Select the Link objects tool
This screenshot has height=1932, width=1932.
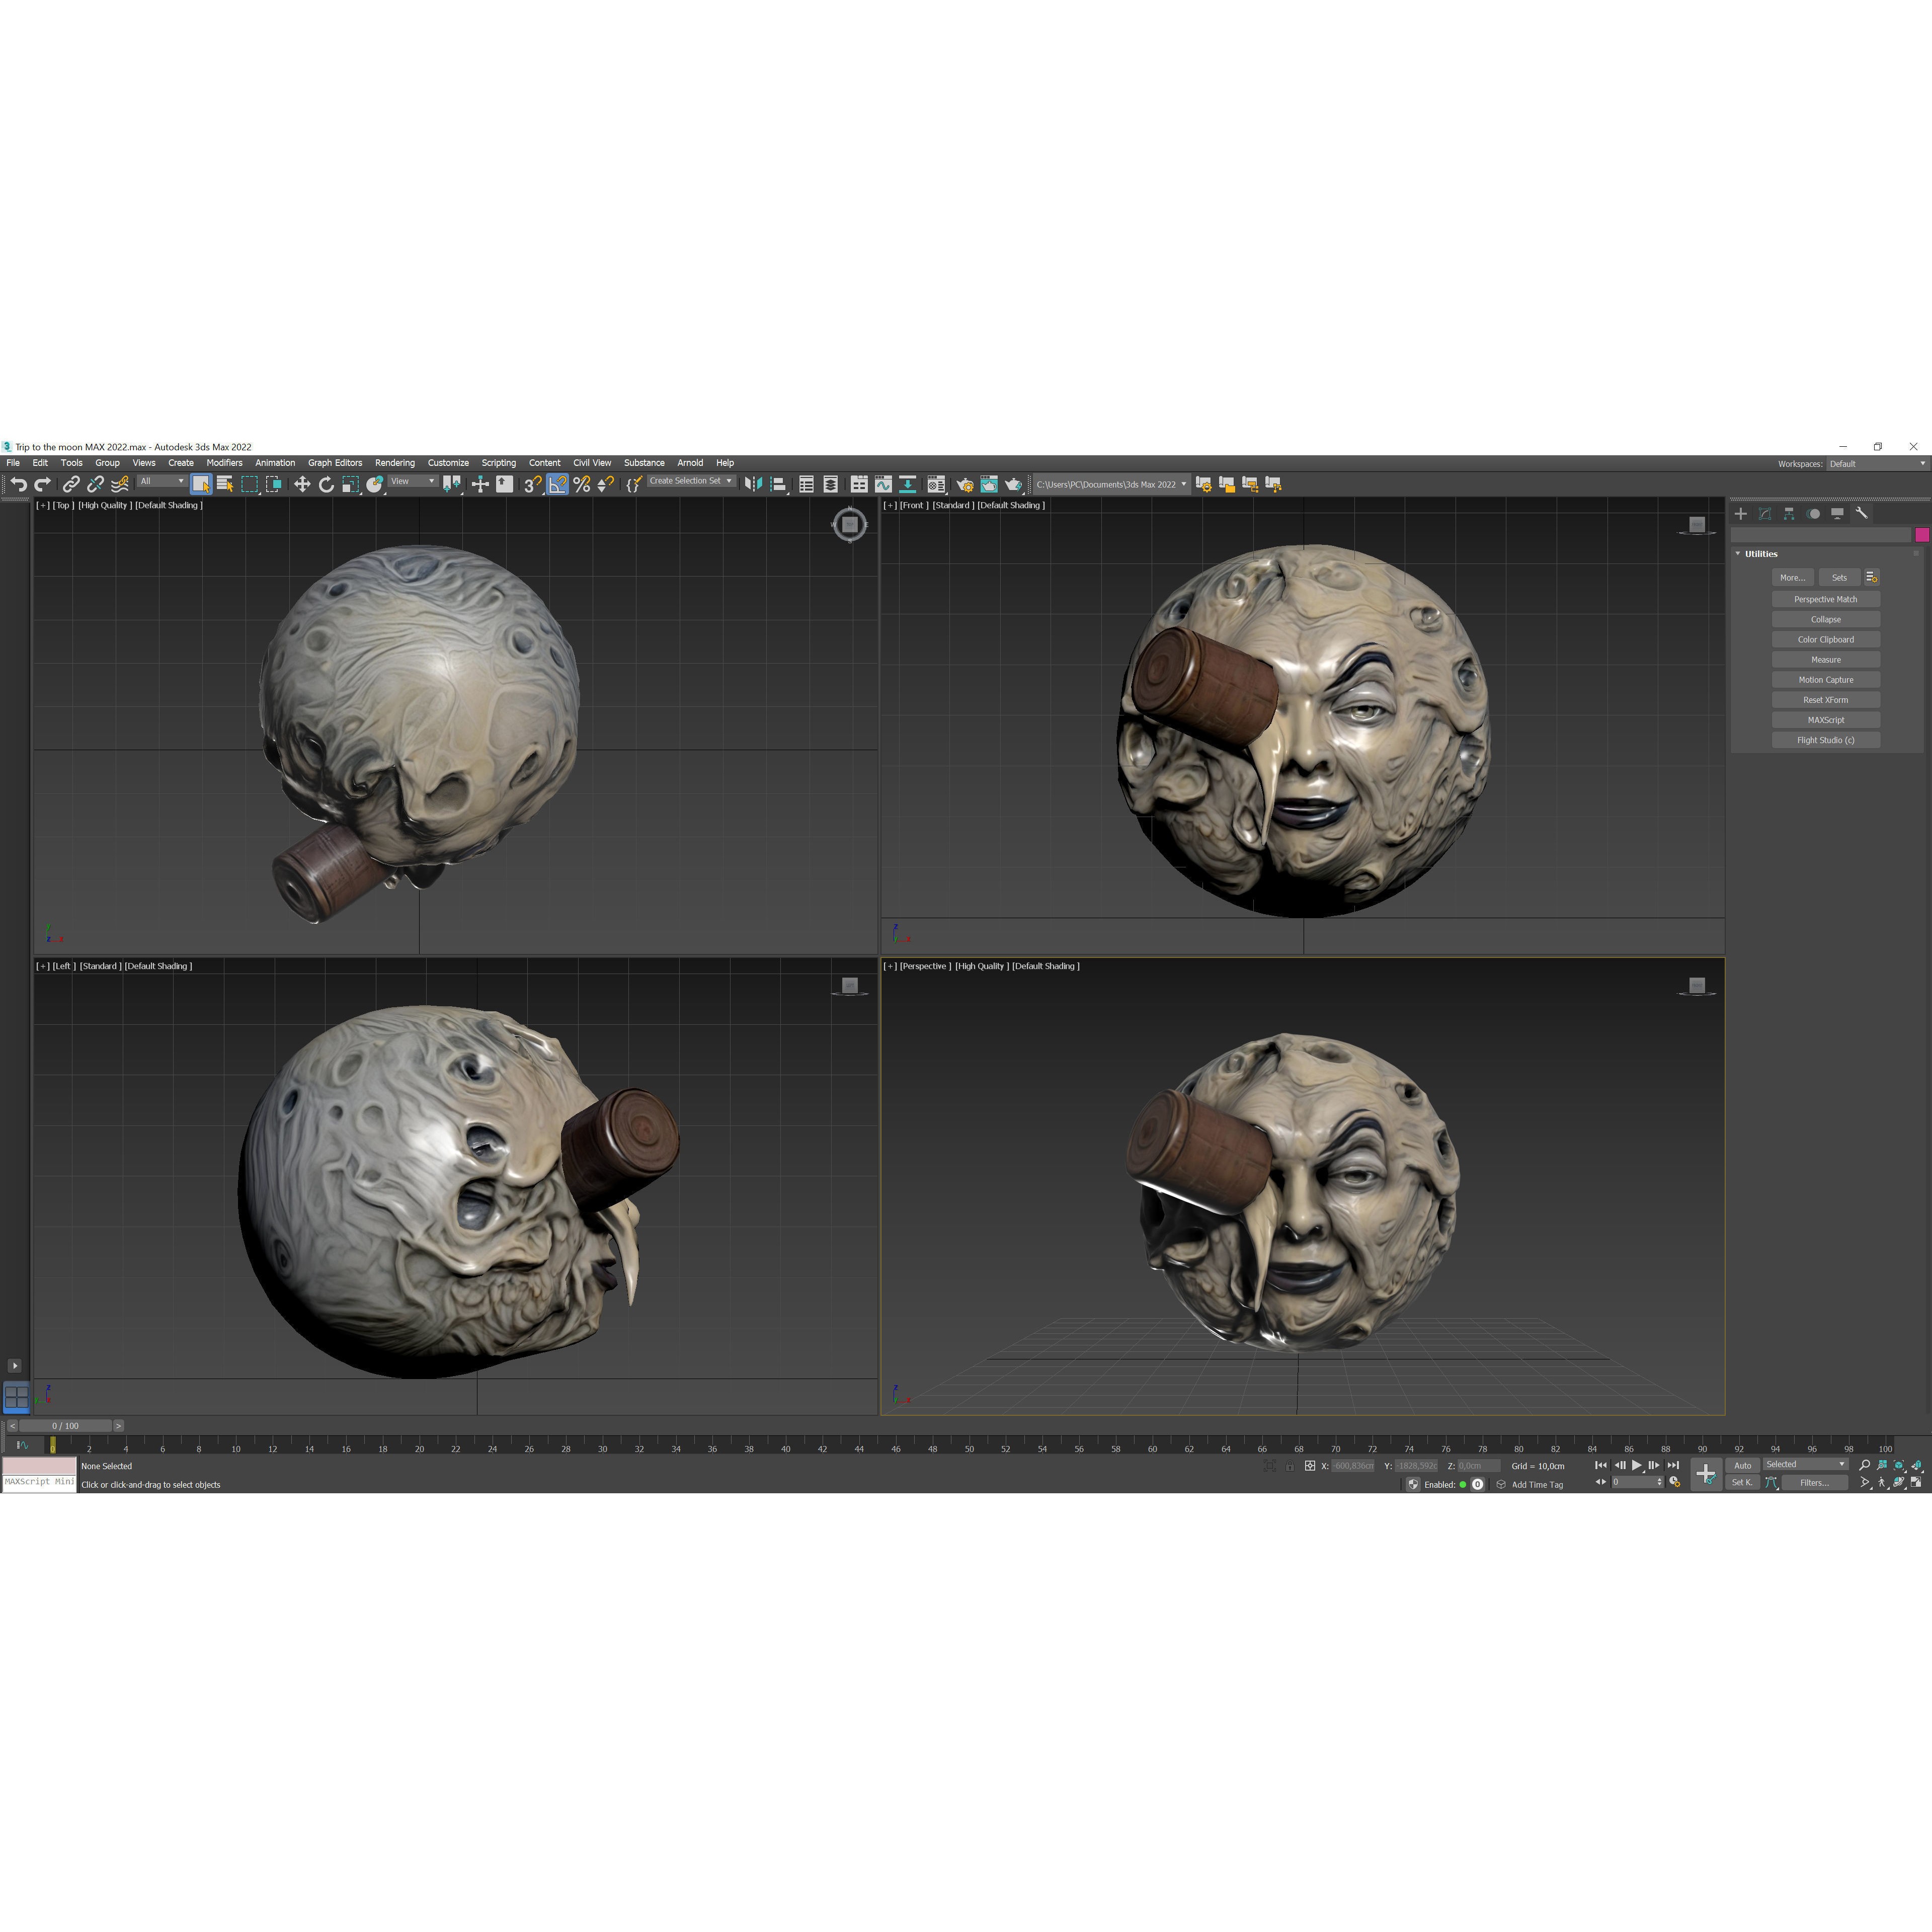click(71, 485)
